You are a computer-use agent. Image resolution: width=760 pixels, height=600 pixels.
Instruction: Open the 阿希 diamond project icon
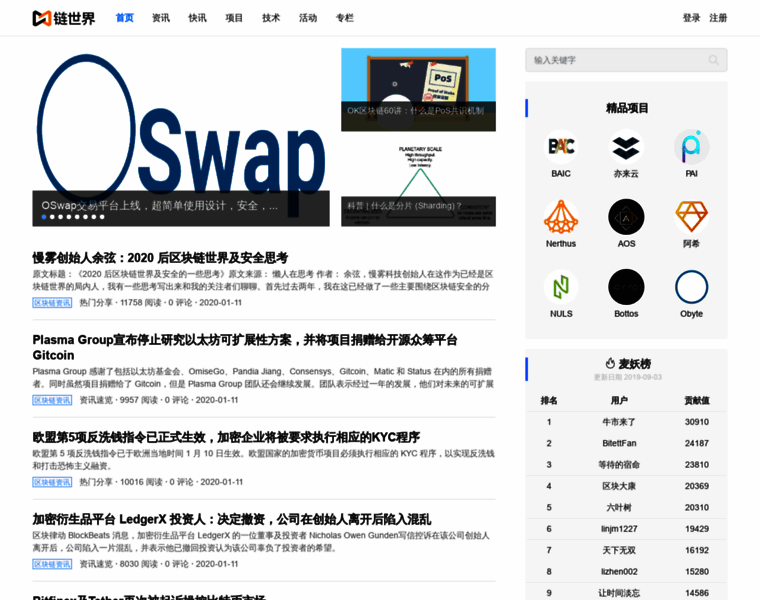pos(692,217)
